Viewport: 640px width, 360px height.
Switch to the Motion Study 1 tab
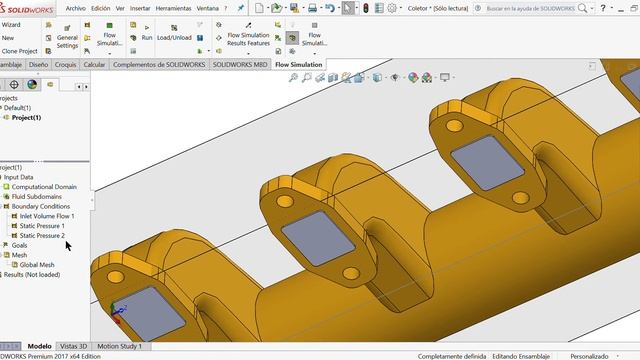tap(119, 346)
